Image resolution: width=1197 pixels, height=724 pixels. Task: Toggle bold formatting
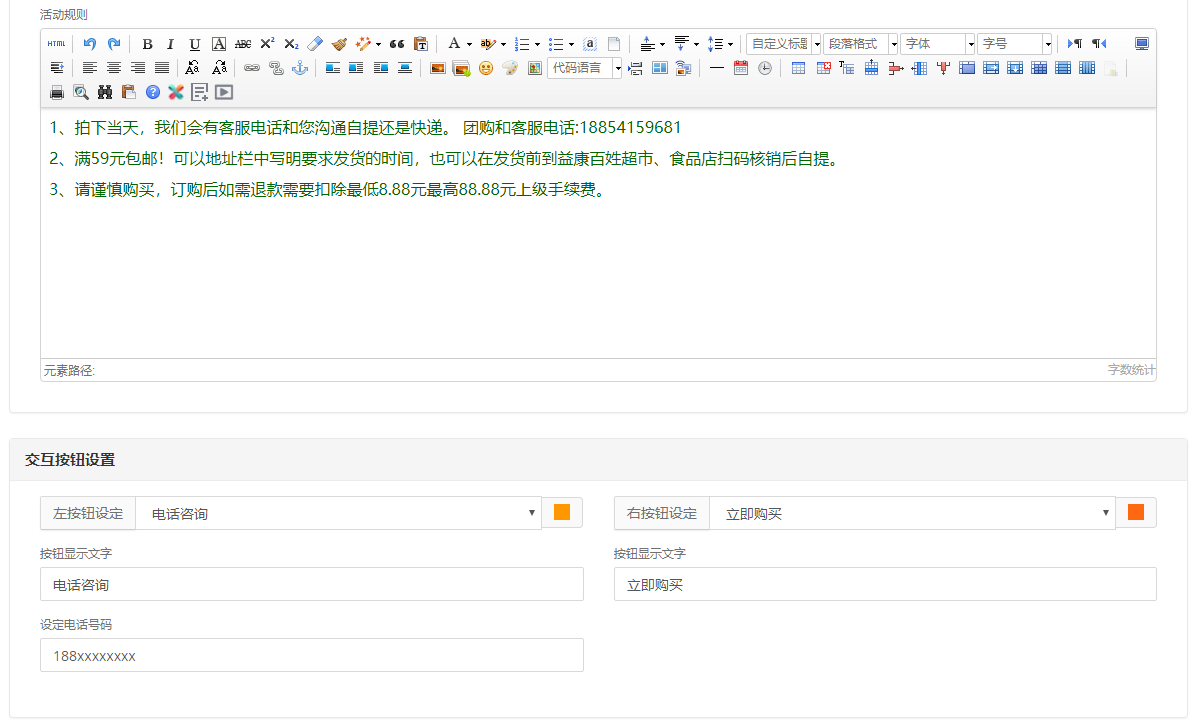[x=147, y=44]
